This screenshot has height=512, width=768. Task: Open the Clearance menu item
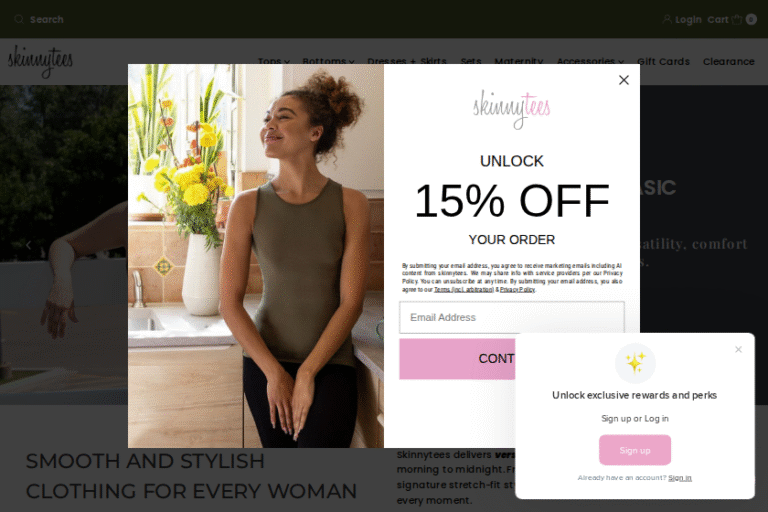pyautogui.click(x=728, y=62)
